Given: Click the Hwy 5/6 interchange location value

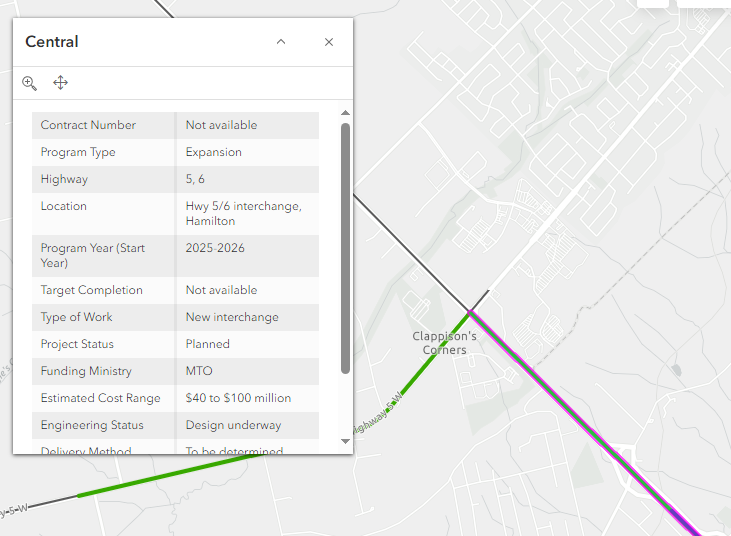Looking at the screenshot, I should coord(243,213).
